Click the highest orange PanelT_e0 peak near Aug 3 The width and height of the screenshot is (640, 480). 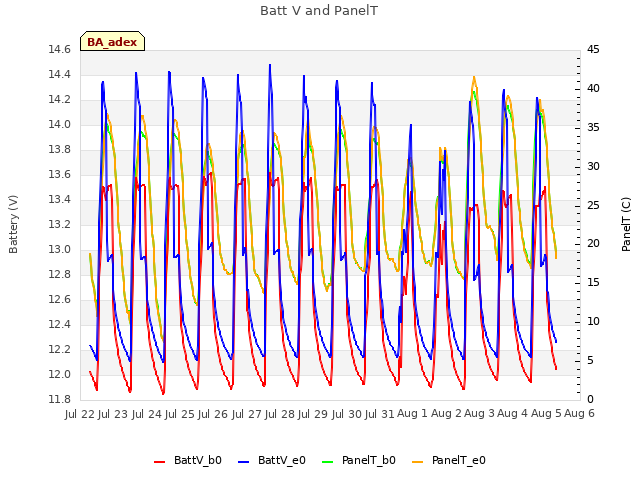(x=474, y=77)
